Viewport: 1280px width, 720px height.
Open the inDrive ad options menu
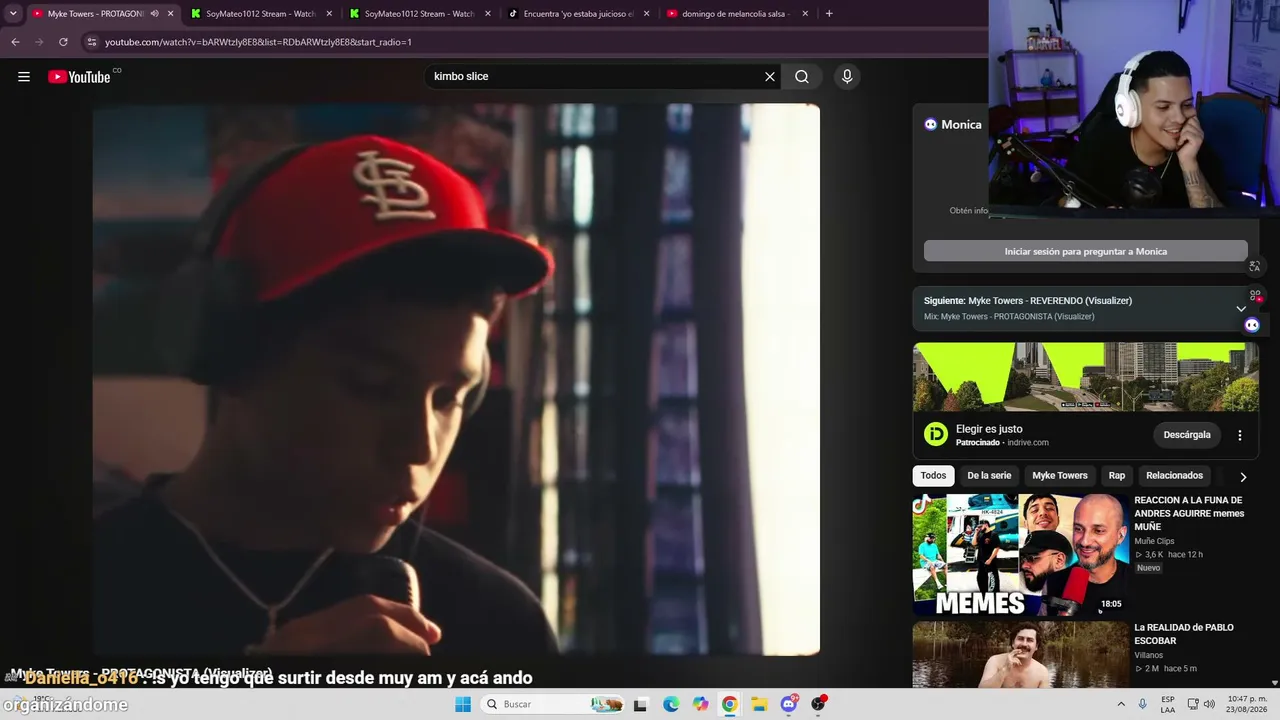[1240, 435]
